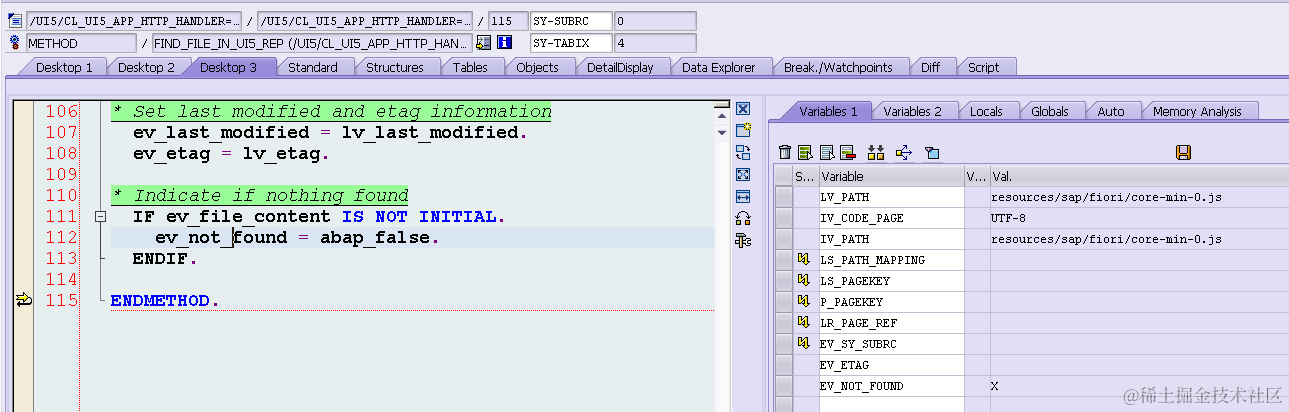Open the Break./Watchpoints tab
Screen dimensions: 1289x412
pos(838,67)
